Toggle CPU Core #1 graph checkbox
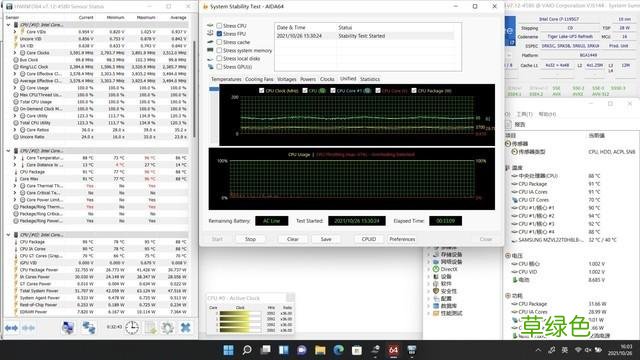This screenshot has height=360, width=640. point(333,91)
